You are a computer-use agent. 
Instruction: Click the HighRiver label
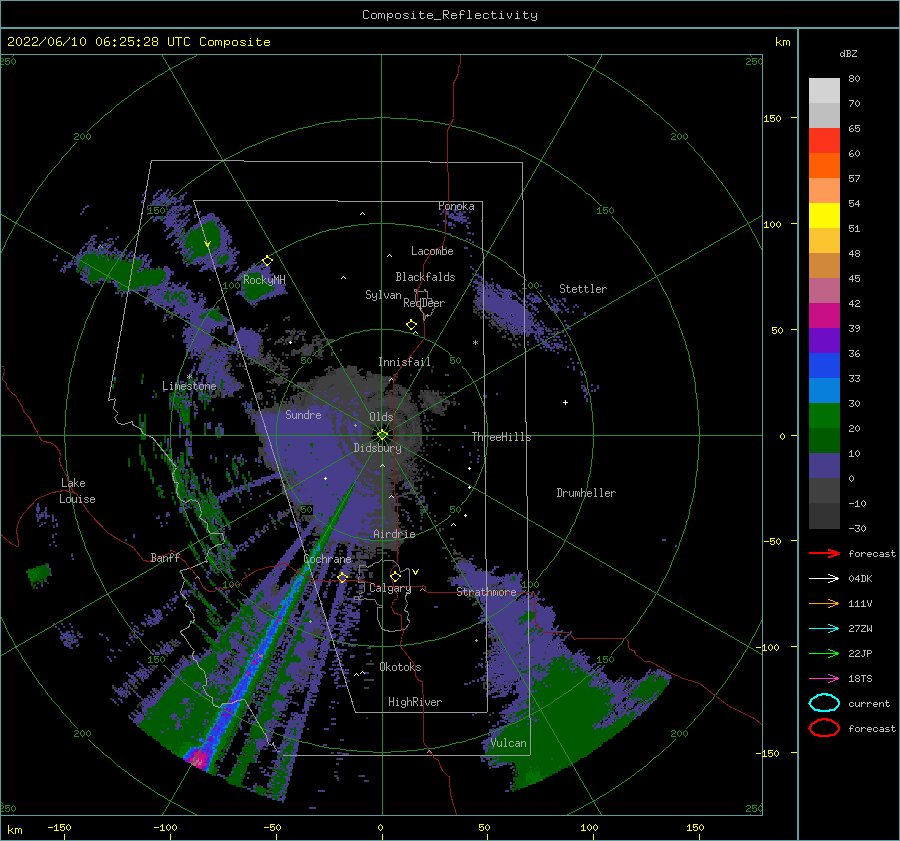[x=415, y=702]
